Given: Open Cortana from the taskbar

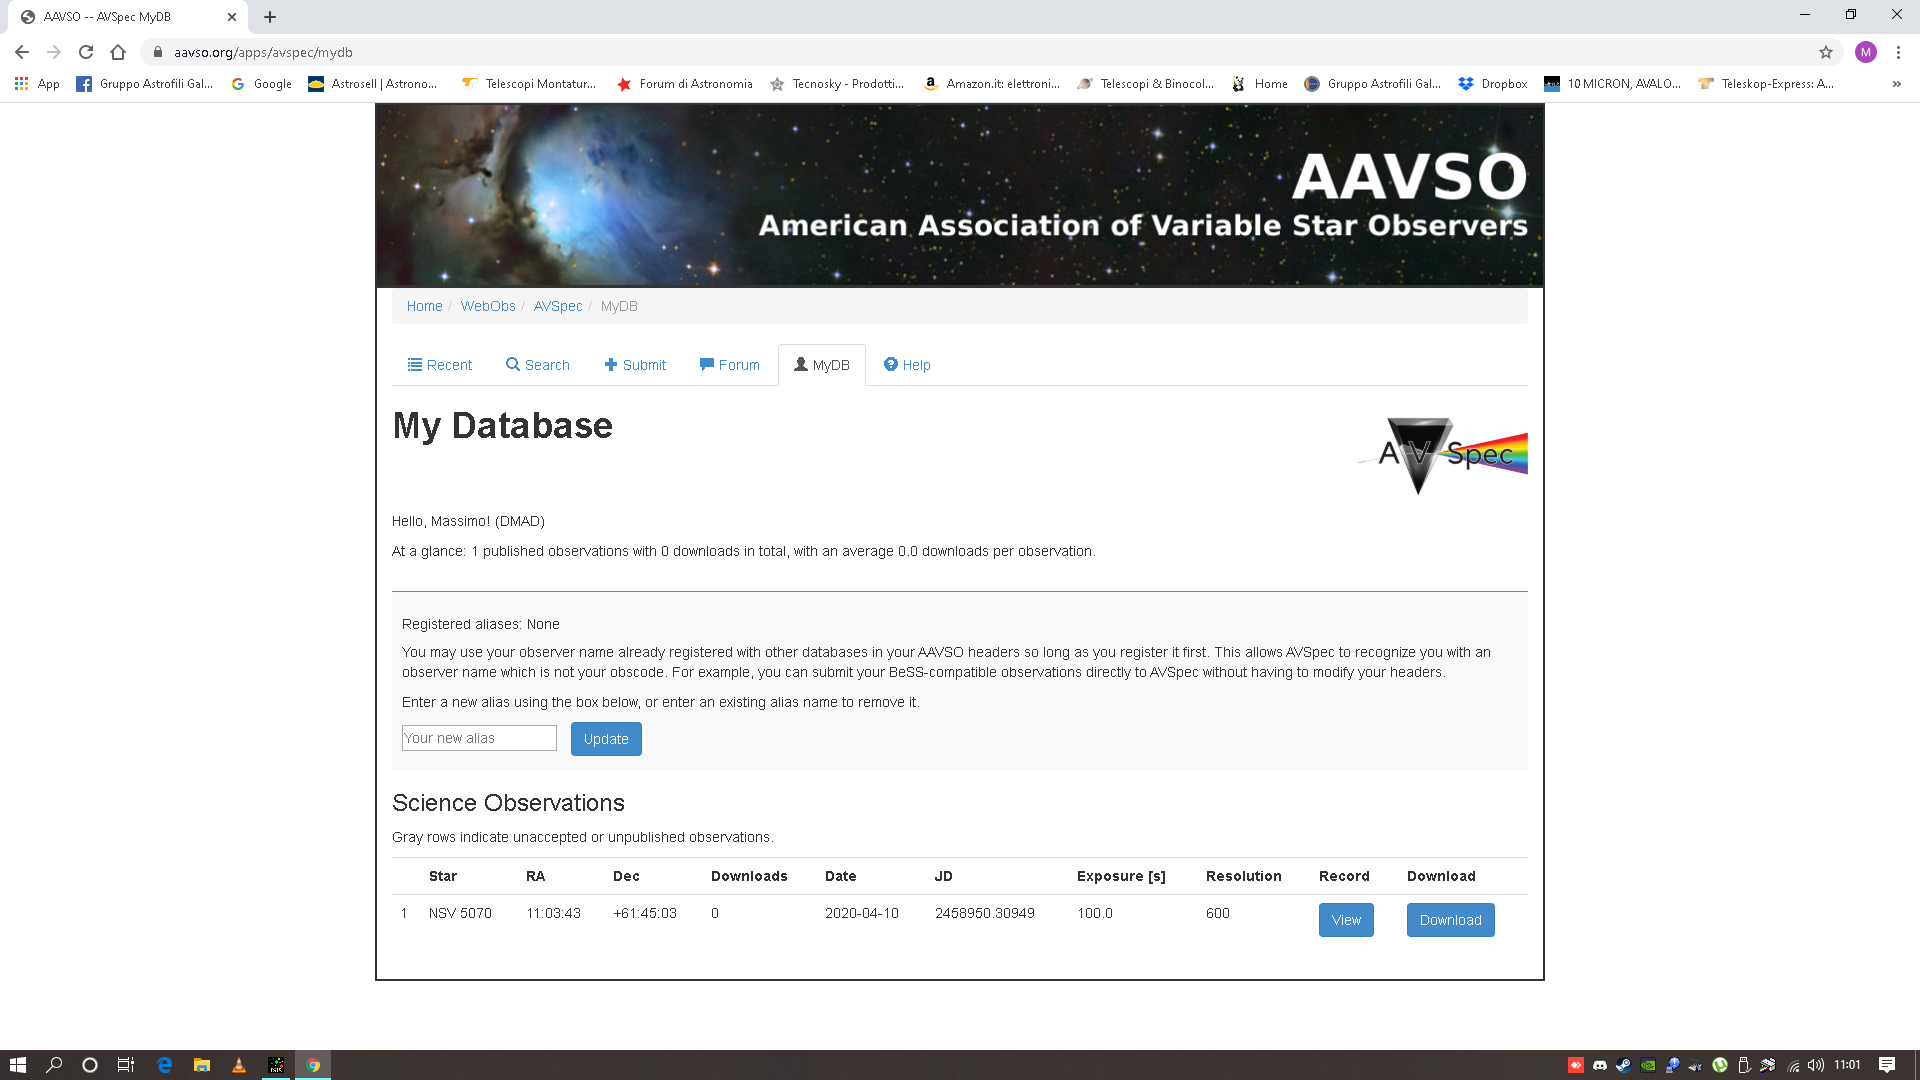Looking at the screenshot, I should (90, 1065).
